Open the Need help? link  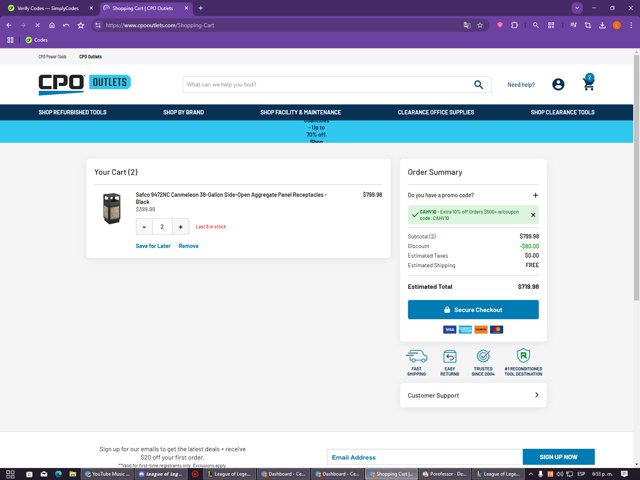521,85
